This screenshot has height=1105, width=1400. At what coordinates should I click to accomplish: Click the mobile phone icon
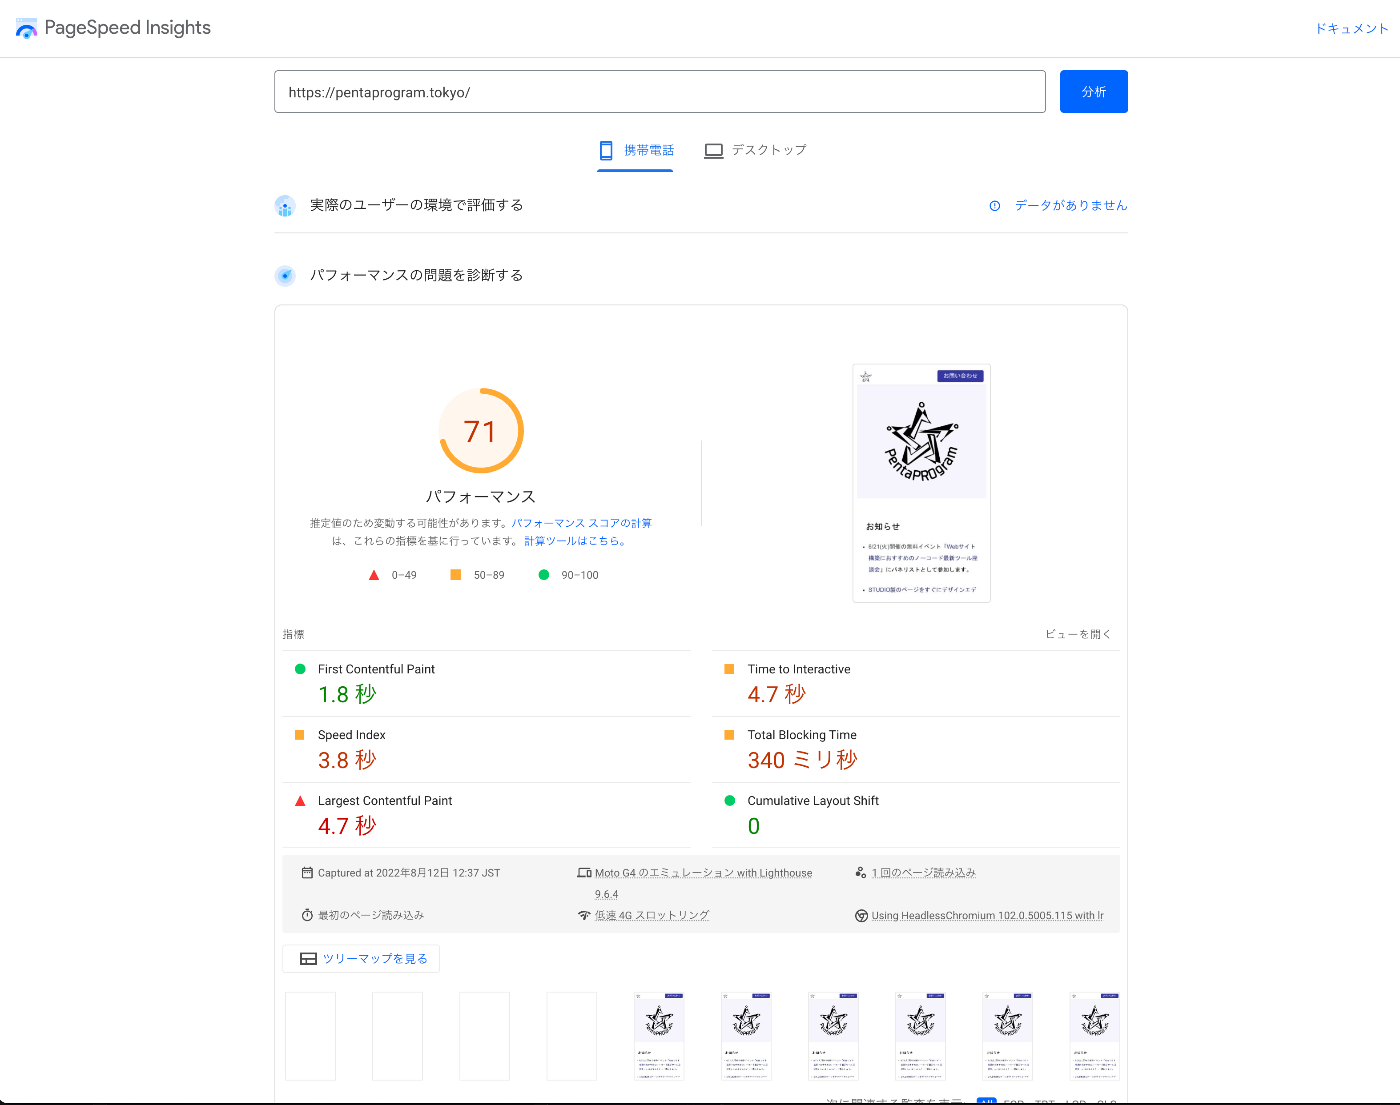coord(606,150)
